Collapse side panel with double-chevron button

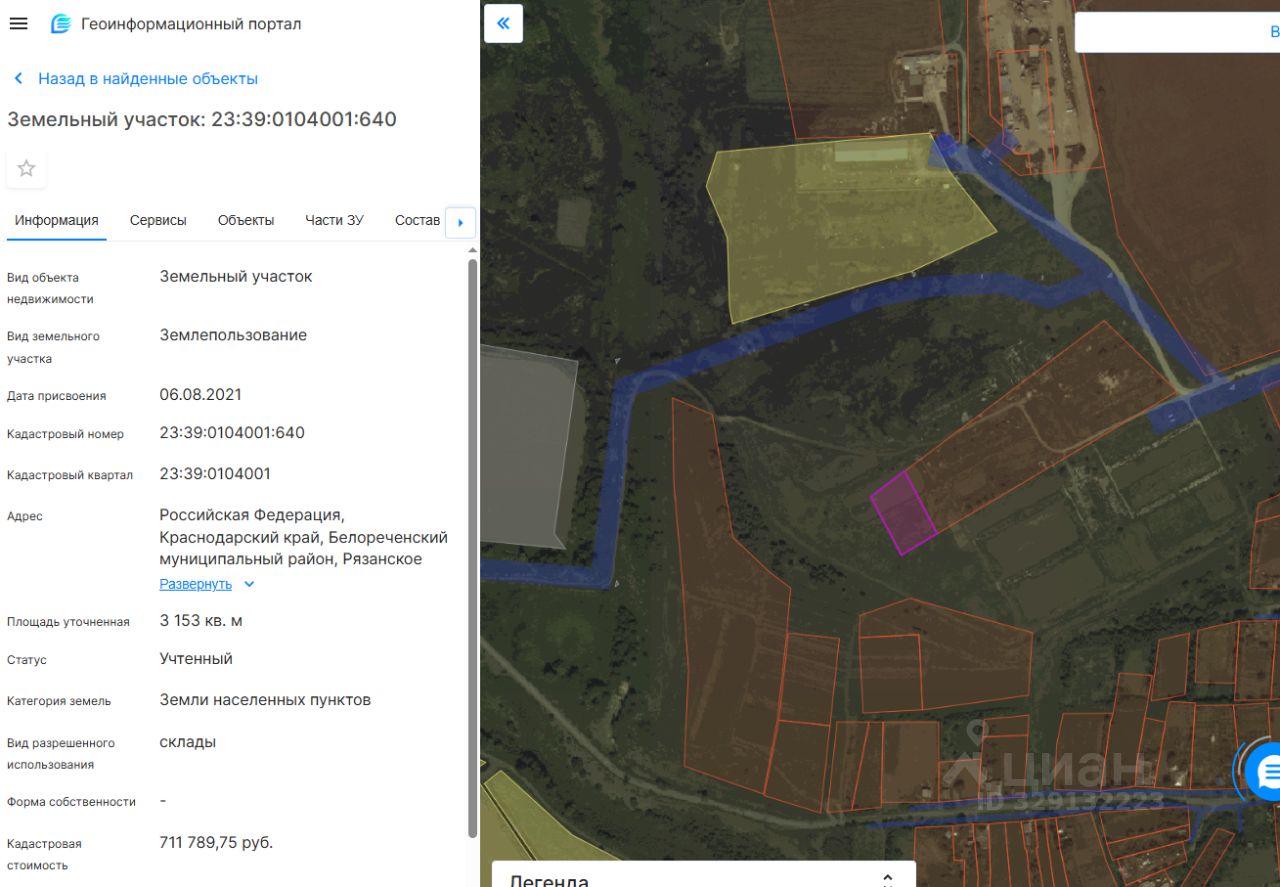pyautogui.click(x=503, y=23)
